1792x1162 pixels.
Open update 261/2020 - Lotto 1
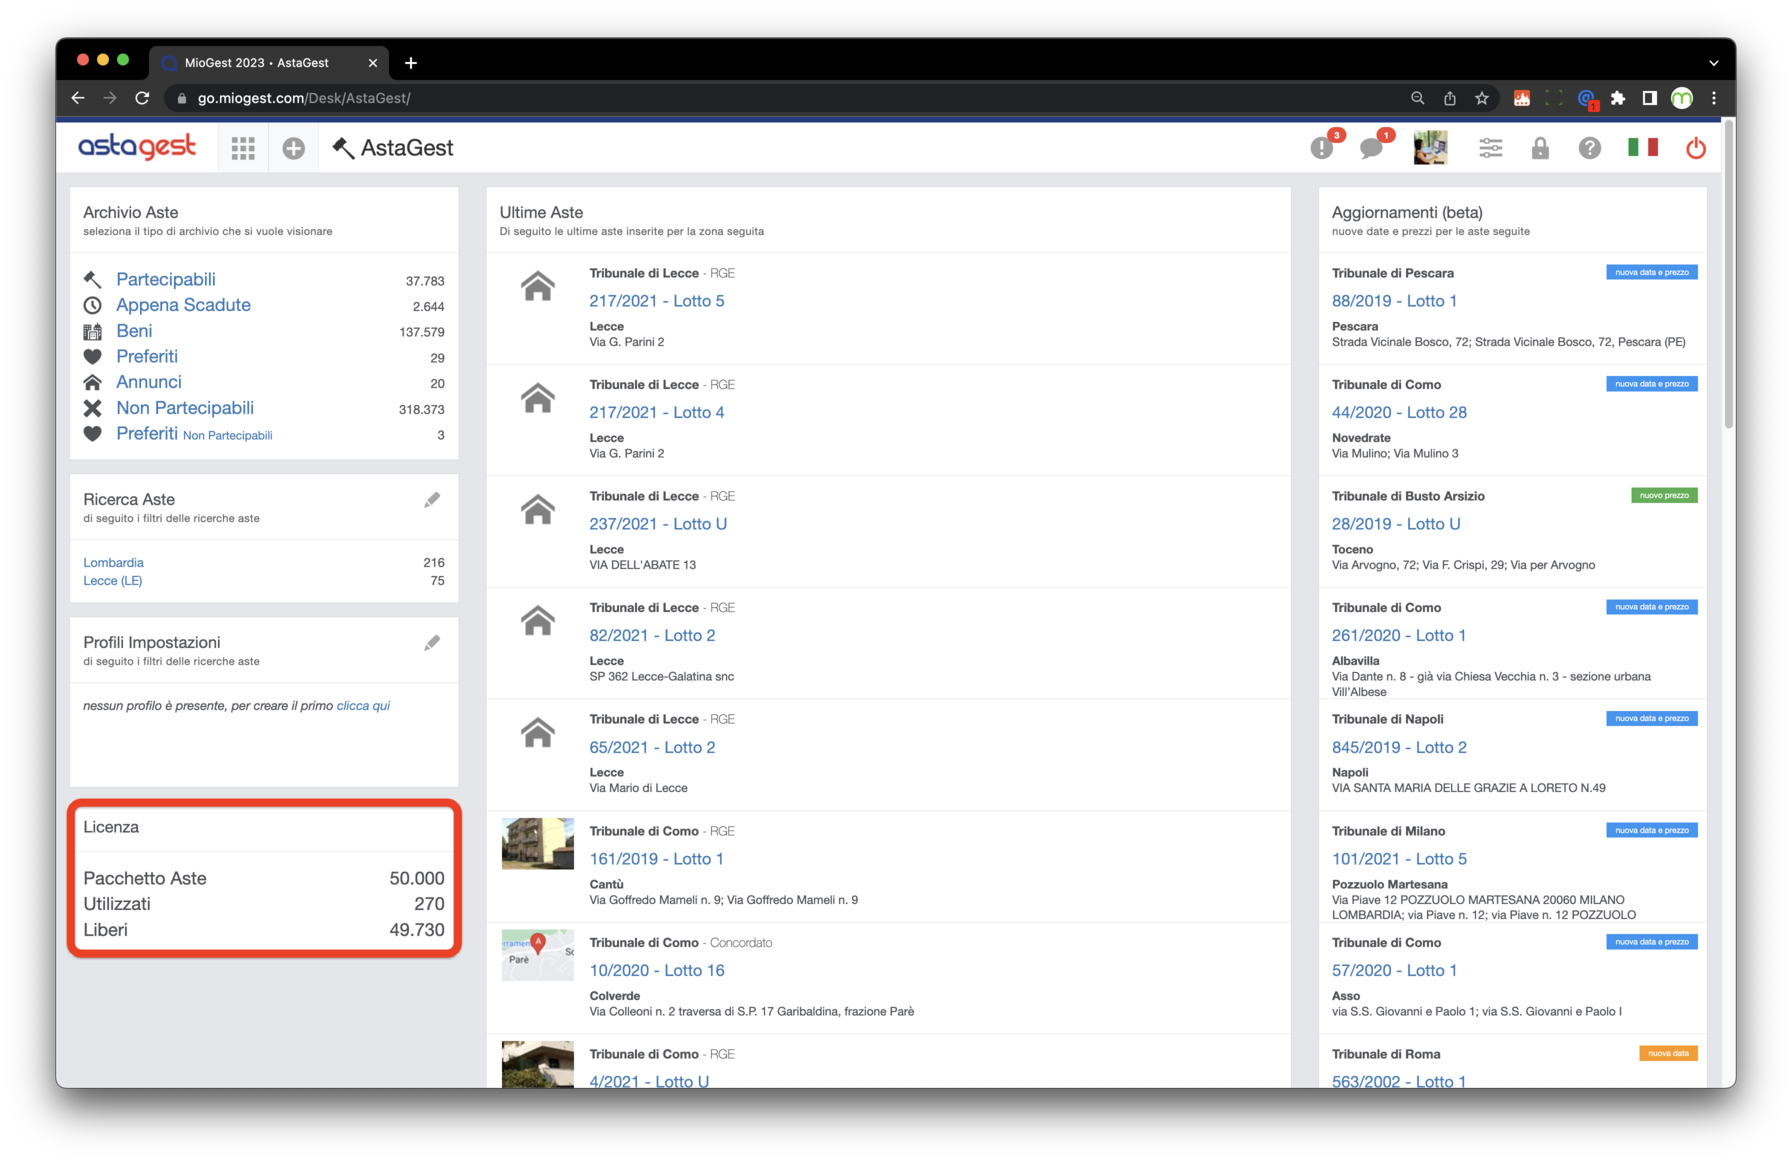1399,635
